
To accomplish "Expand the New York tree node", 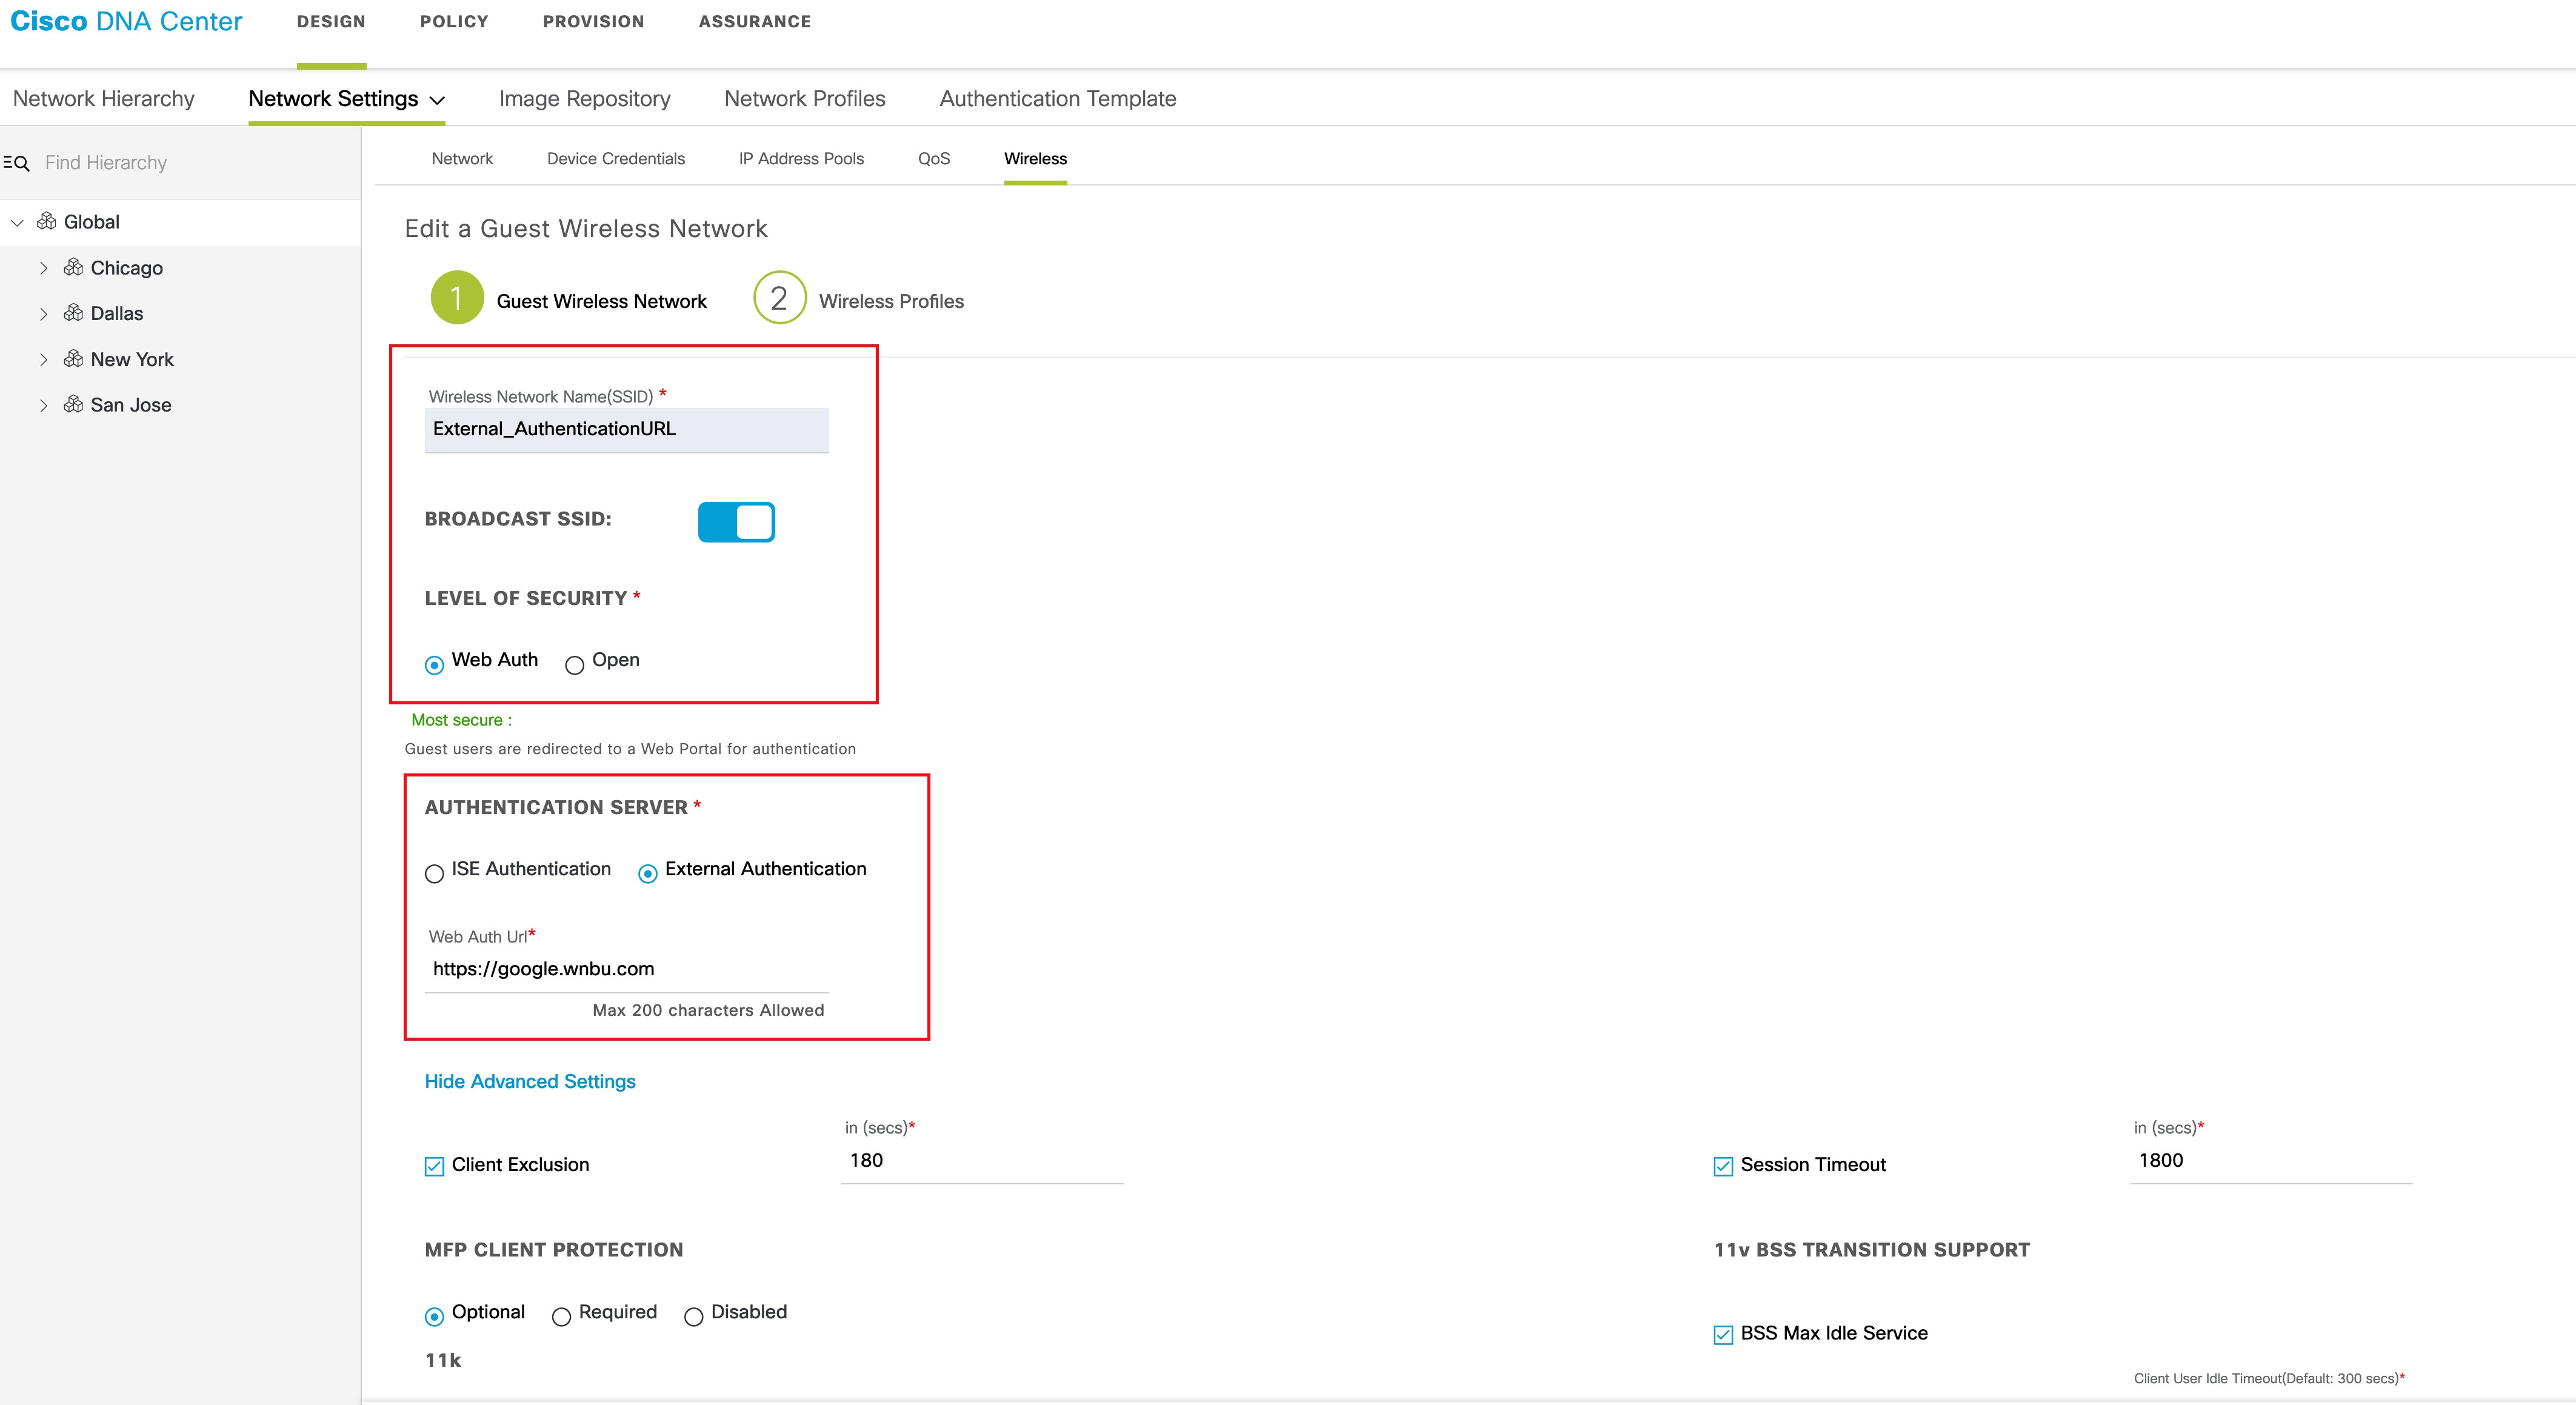I will pyautogui.click(x=43, y=359).
